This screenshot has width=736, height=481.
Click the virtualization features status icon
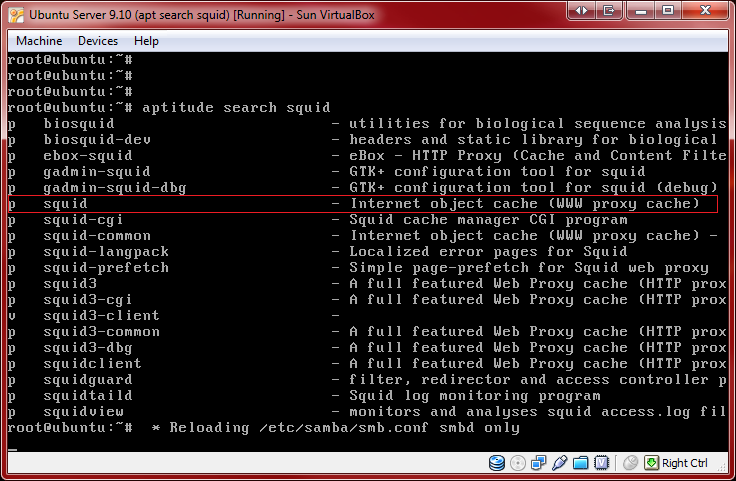tap(602, 463)
